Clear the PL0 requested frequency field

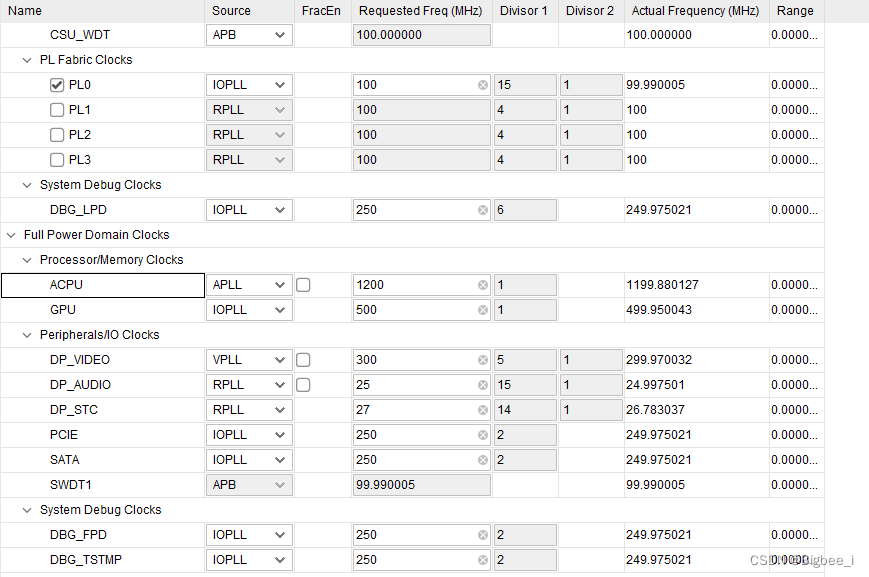click(483, 84)
